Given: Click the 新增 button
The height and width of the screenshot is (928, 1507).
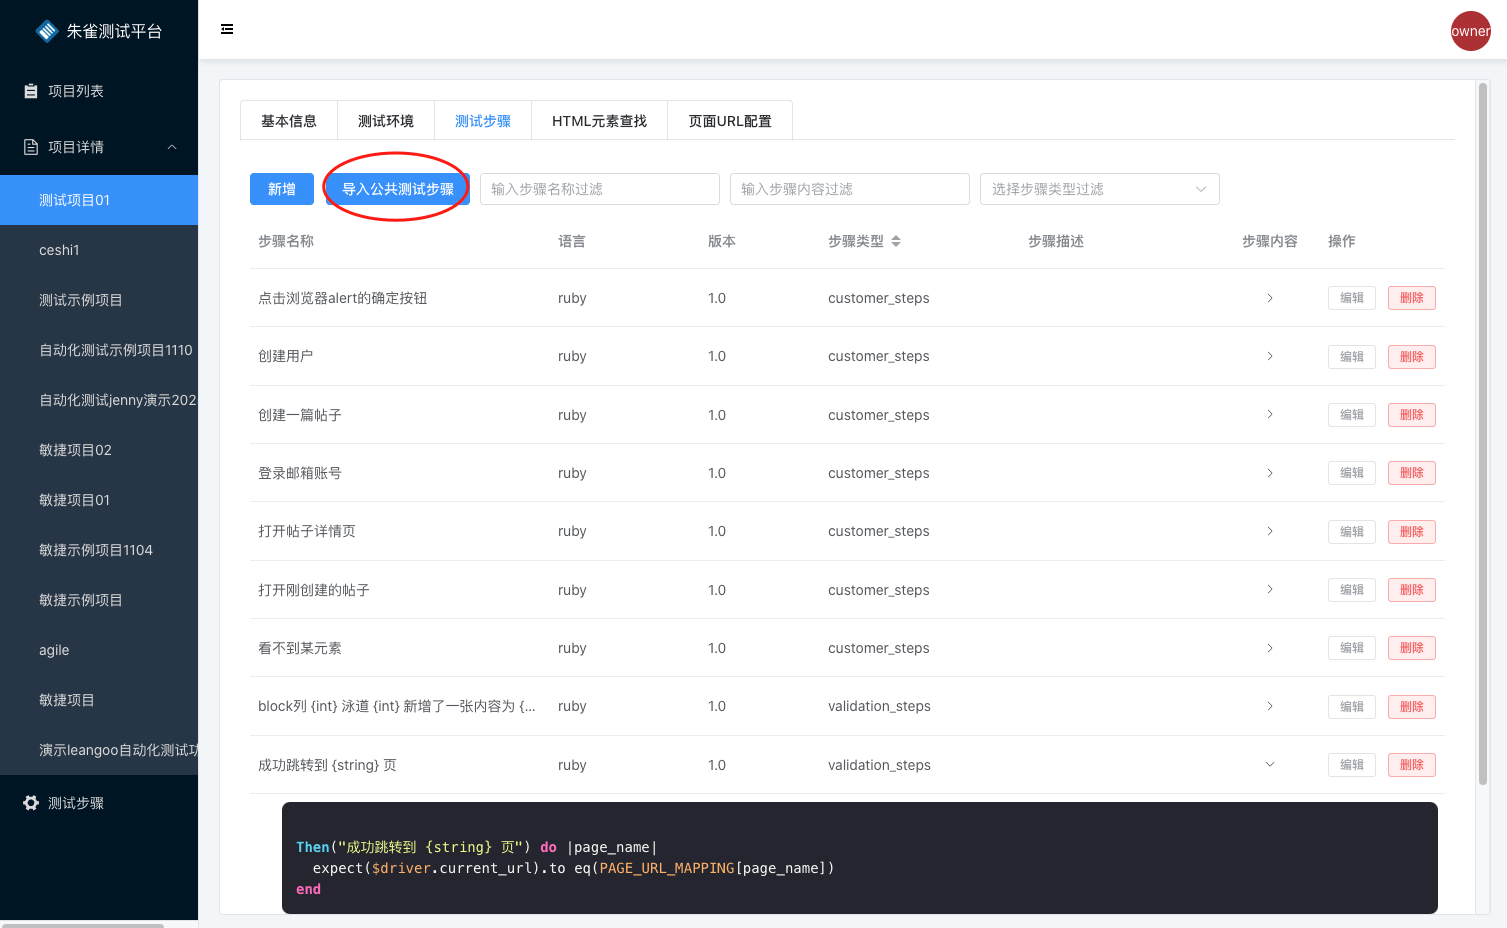Looking at the screenshot, I should 282,189.
